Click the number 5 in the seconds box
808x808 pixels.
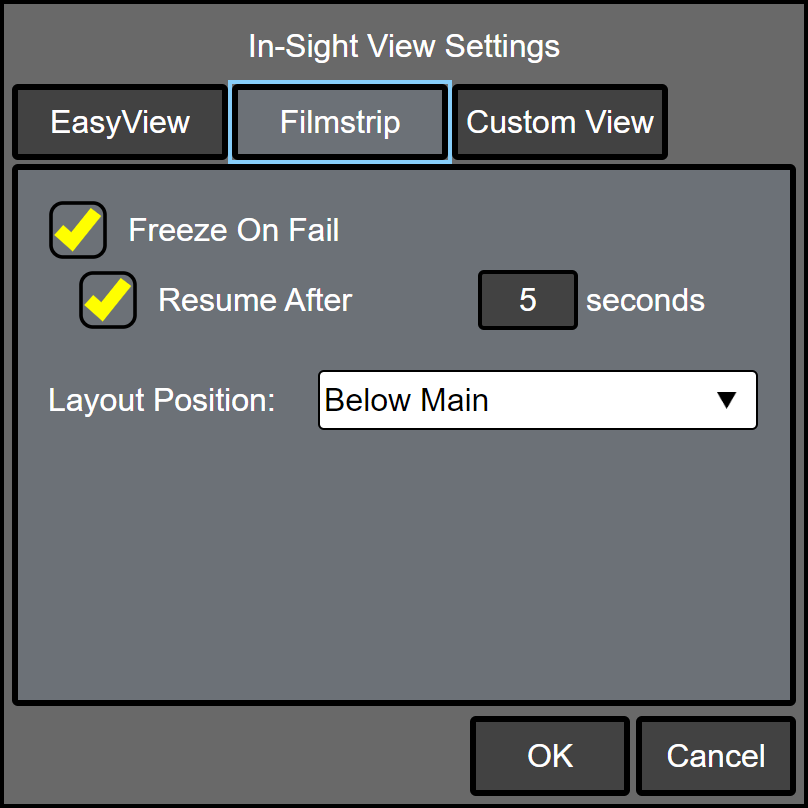tap(528, 300)
